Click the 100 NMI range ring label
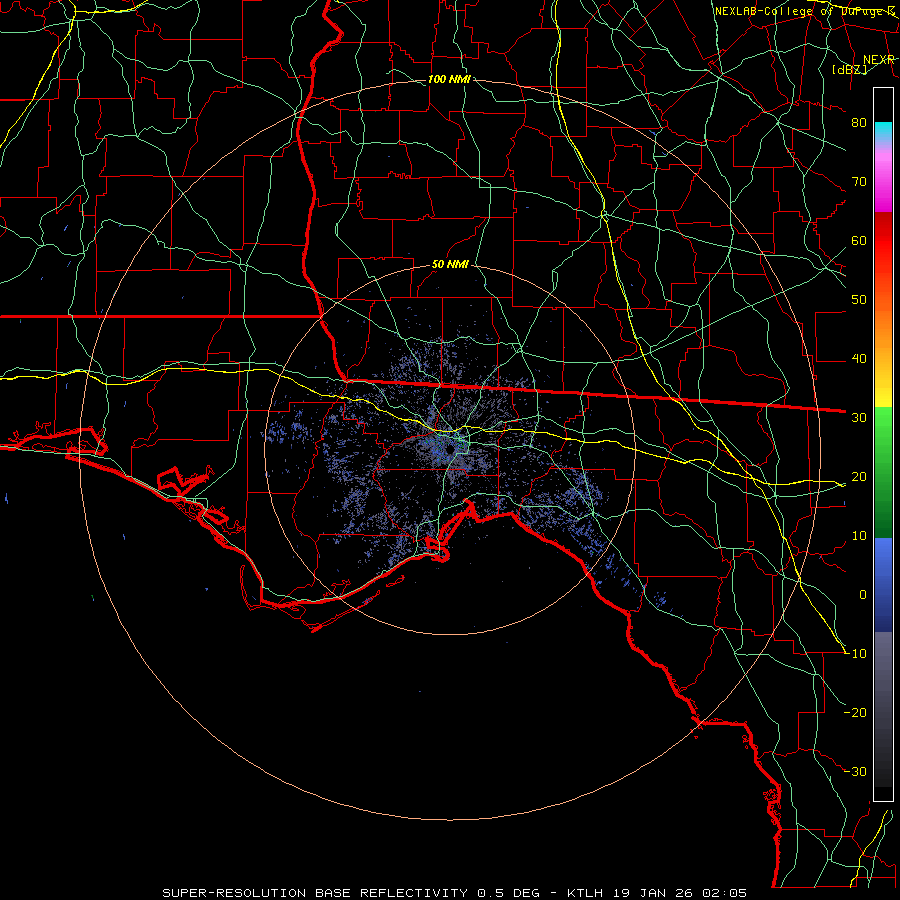 pos(449,79)
